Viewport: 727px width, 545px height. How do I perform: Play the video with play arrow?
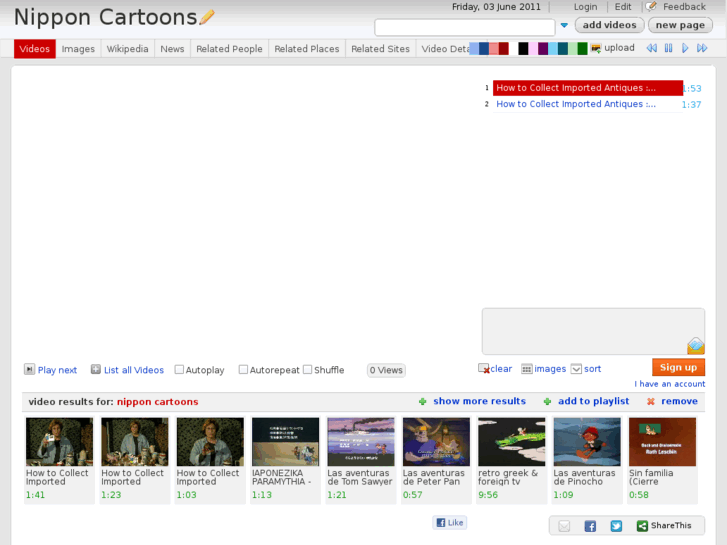click(685, 48)
